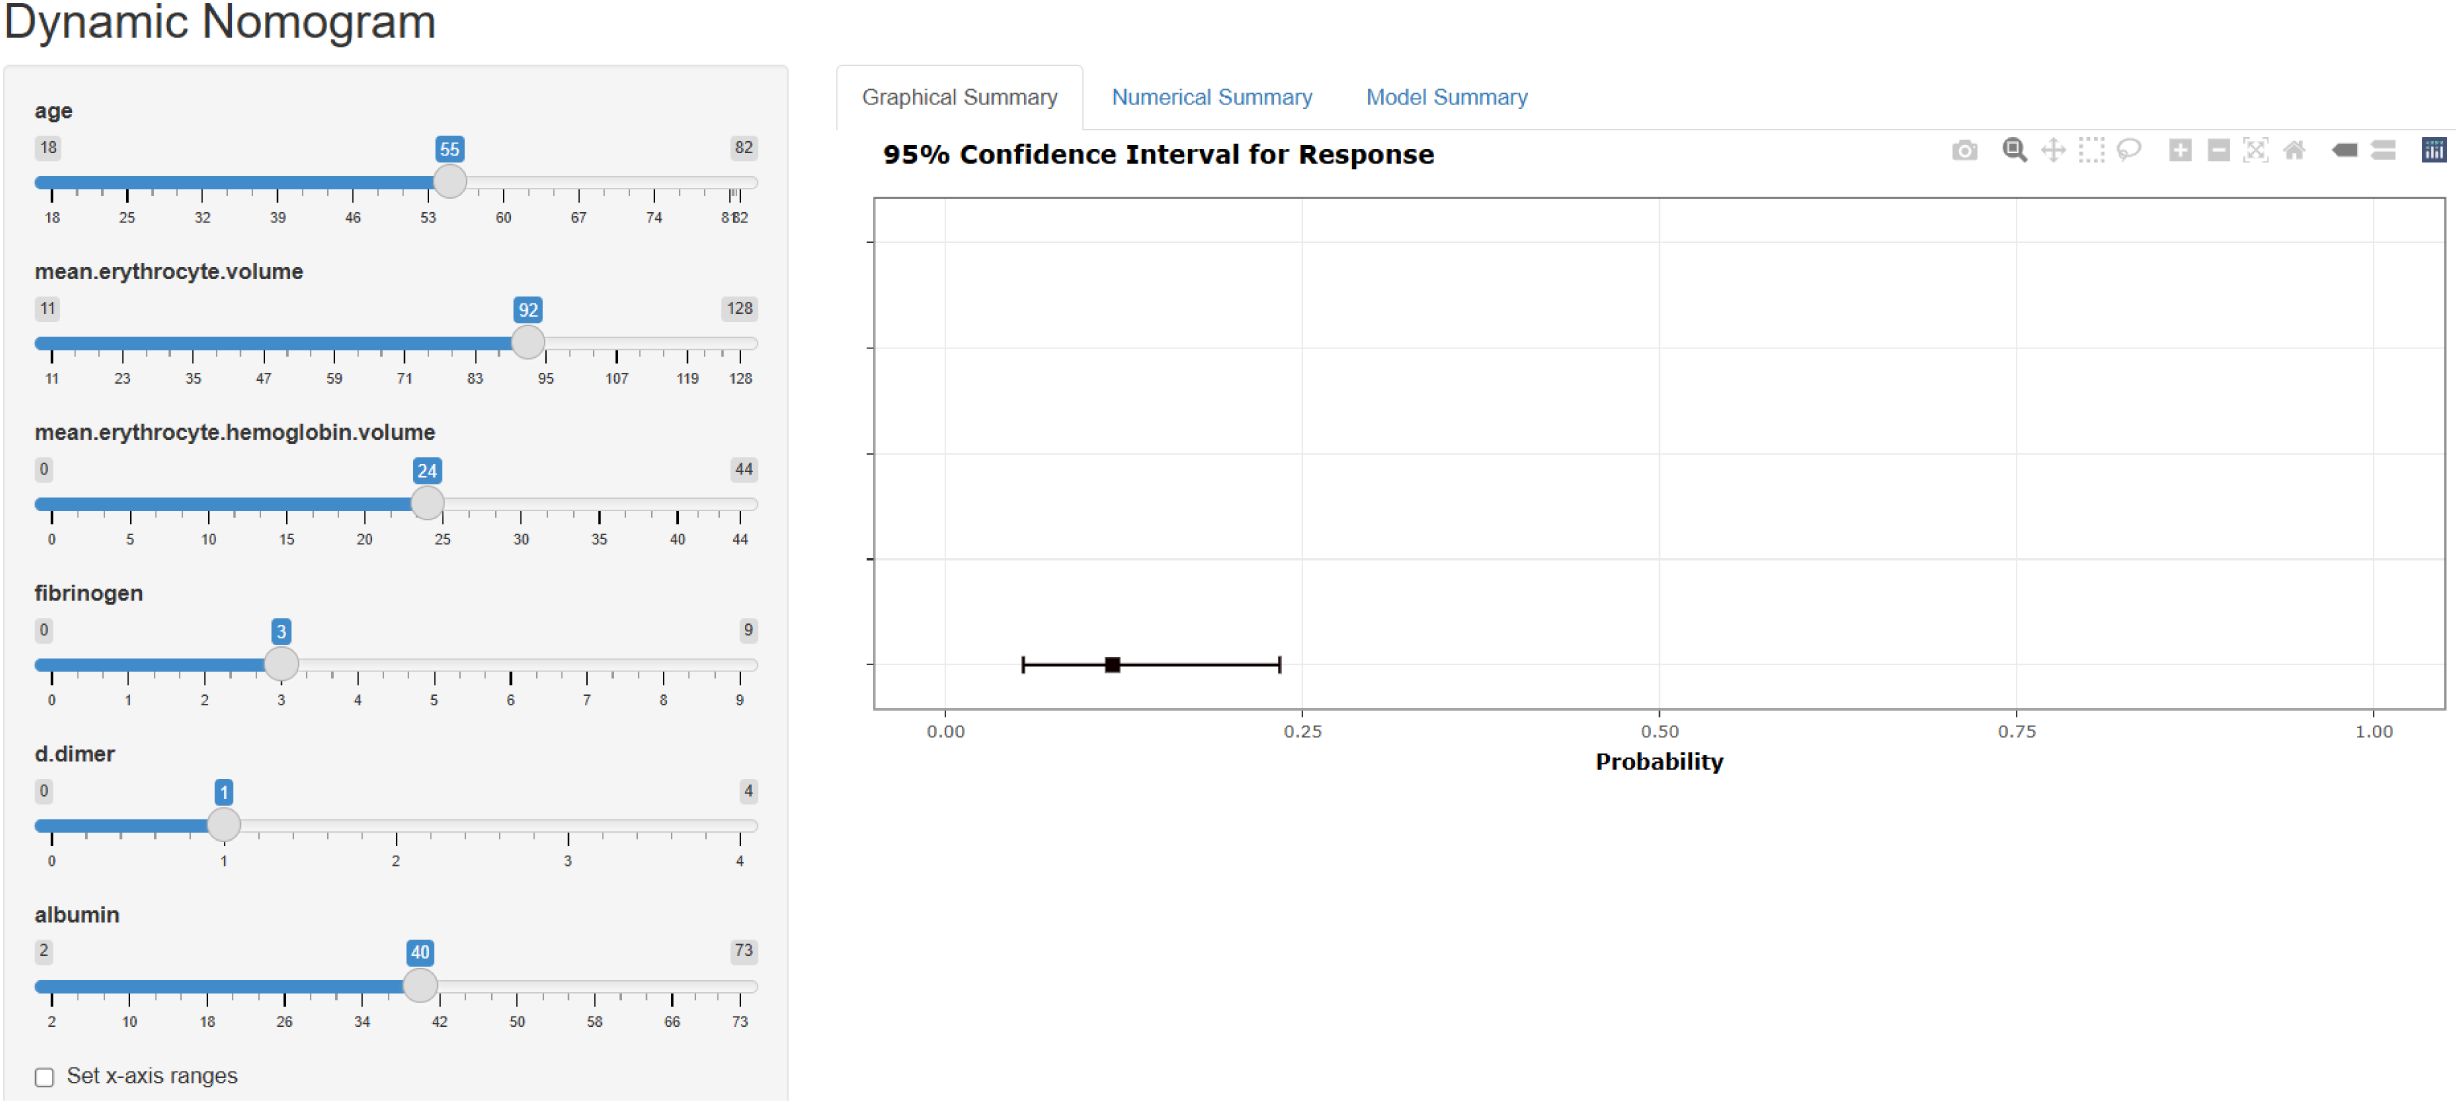
Task: Select the Pan tool in plot toolbar
Action: tap(2053, 151)
